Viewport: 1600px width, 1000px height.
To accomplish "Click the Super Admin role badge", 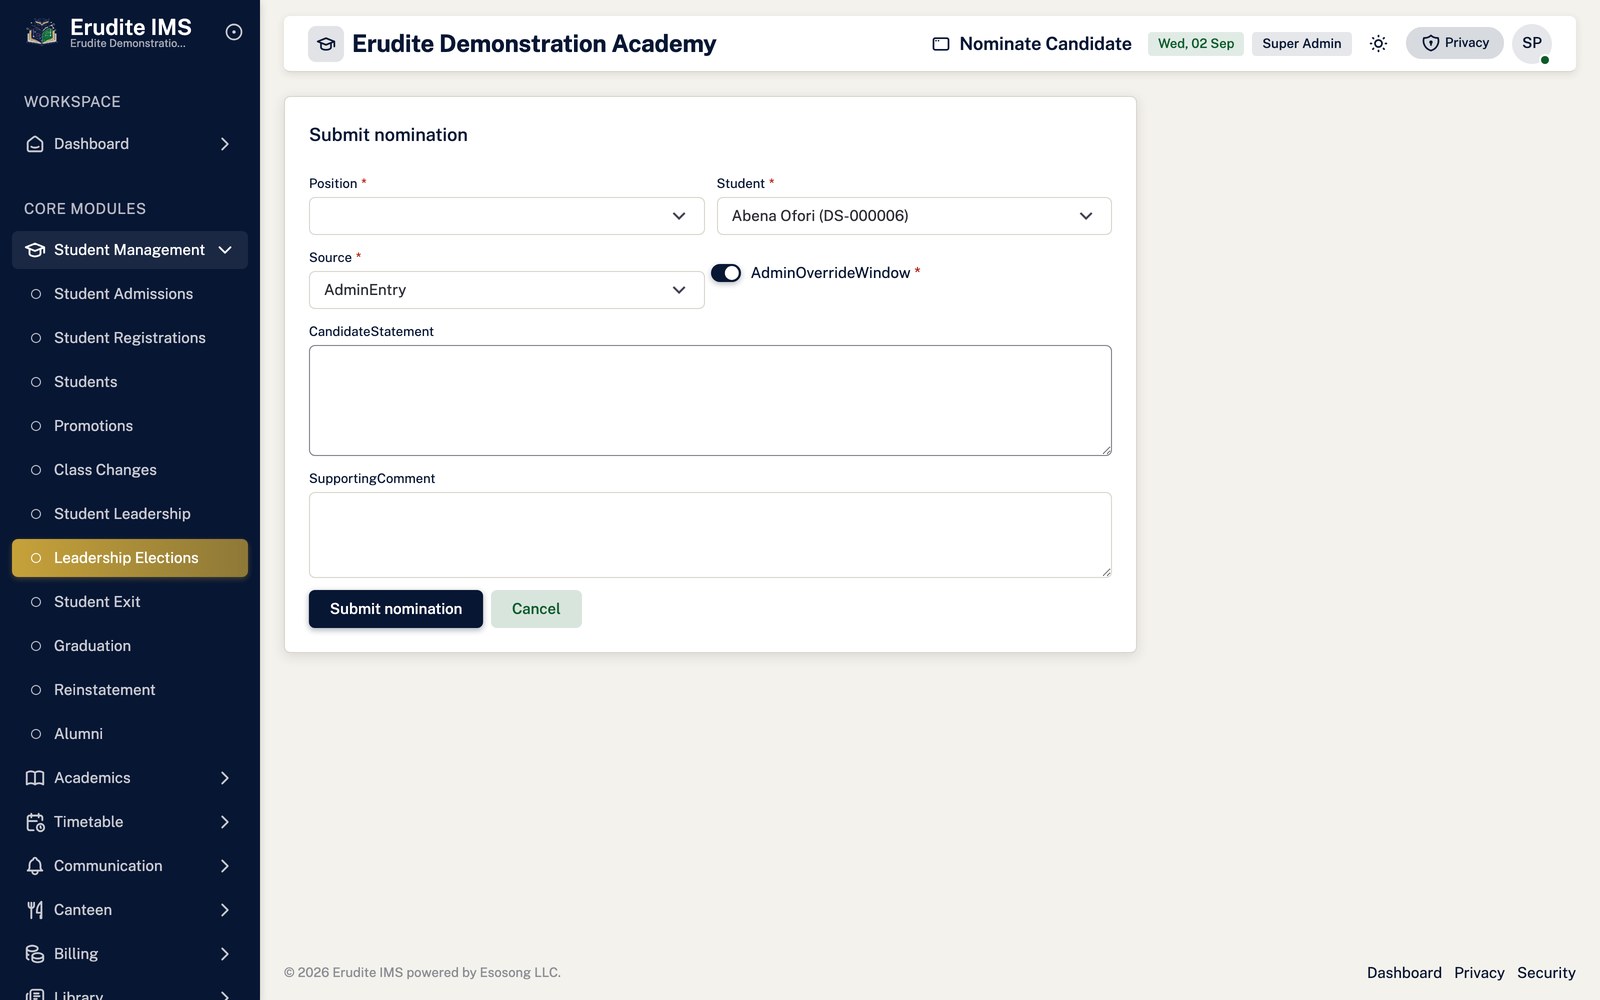I will pyautogui.click(x=1302, y=44).
